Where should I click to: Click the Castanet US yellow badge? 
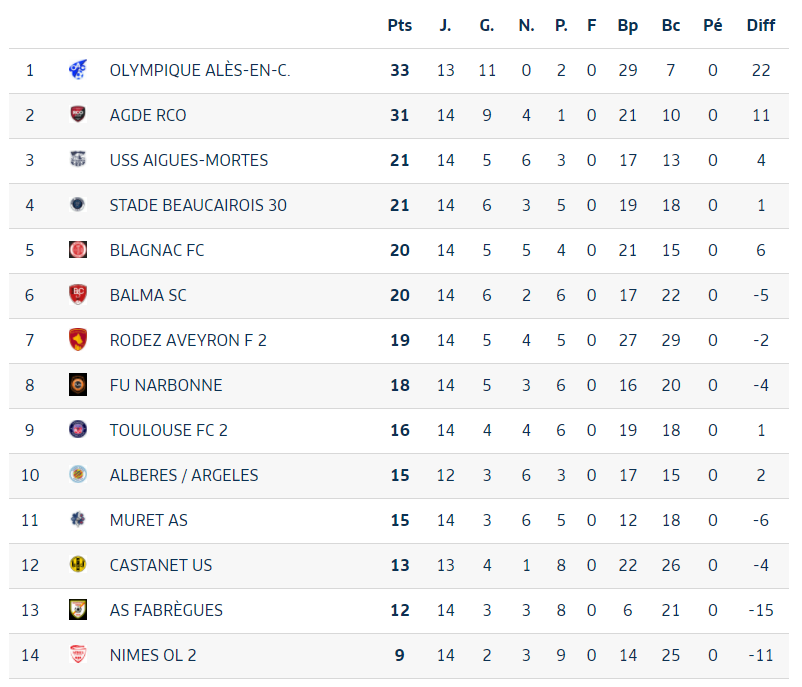click(78, 565)
